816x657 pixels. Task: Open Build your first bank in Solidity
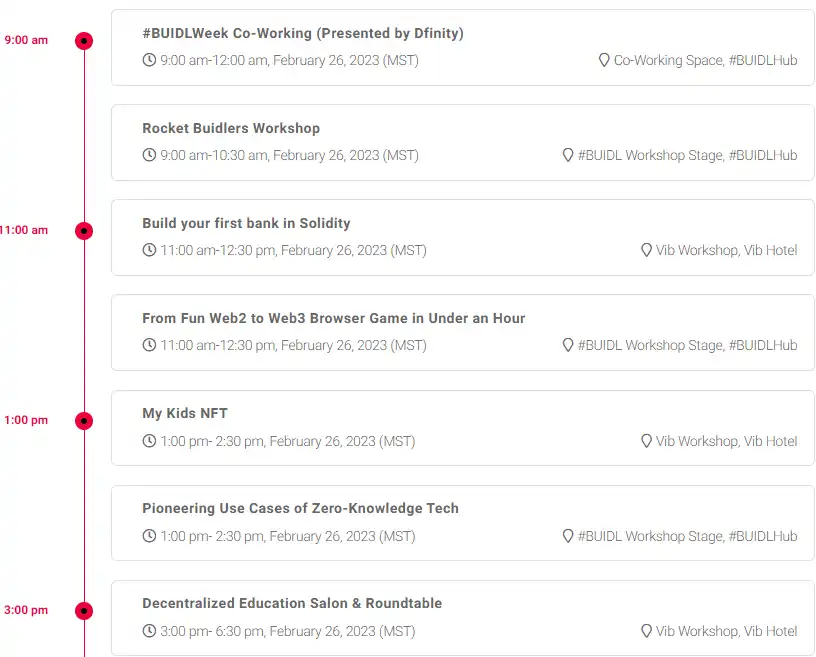246,223
